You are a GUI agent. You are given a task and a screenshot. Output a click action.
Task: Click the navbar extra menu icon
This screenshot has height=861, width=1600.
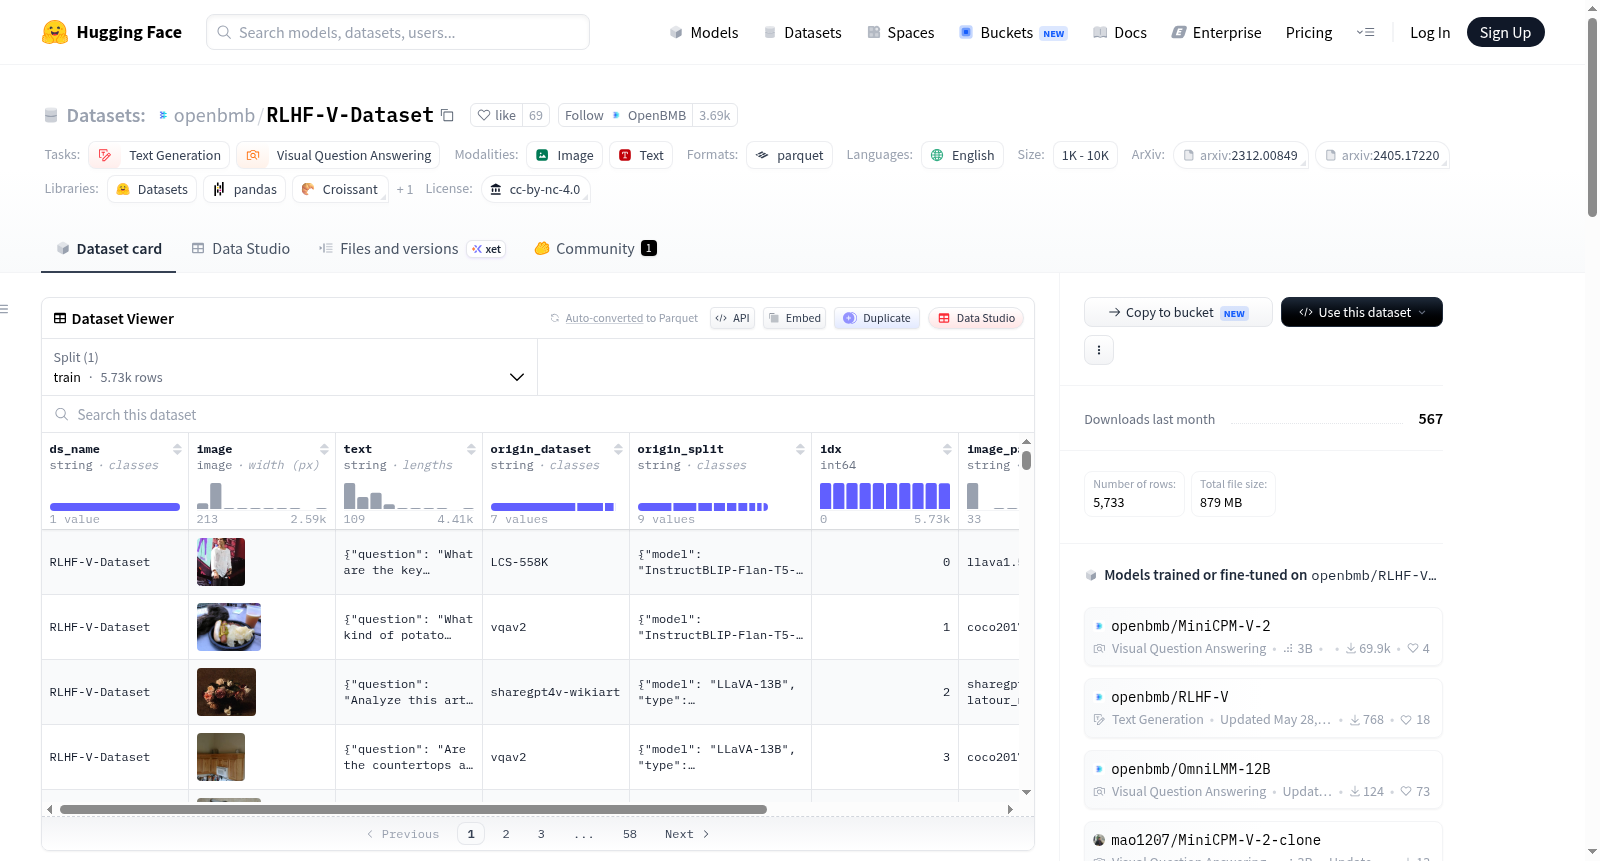[1365, 33]
